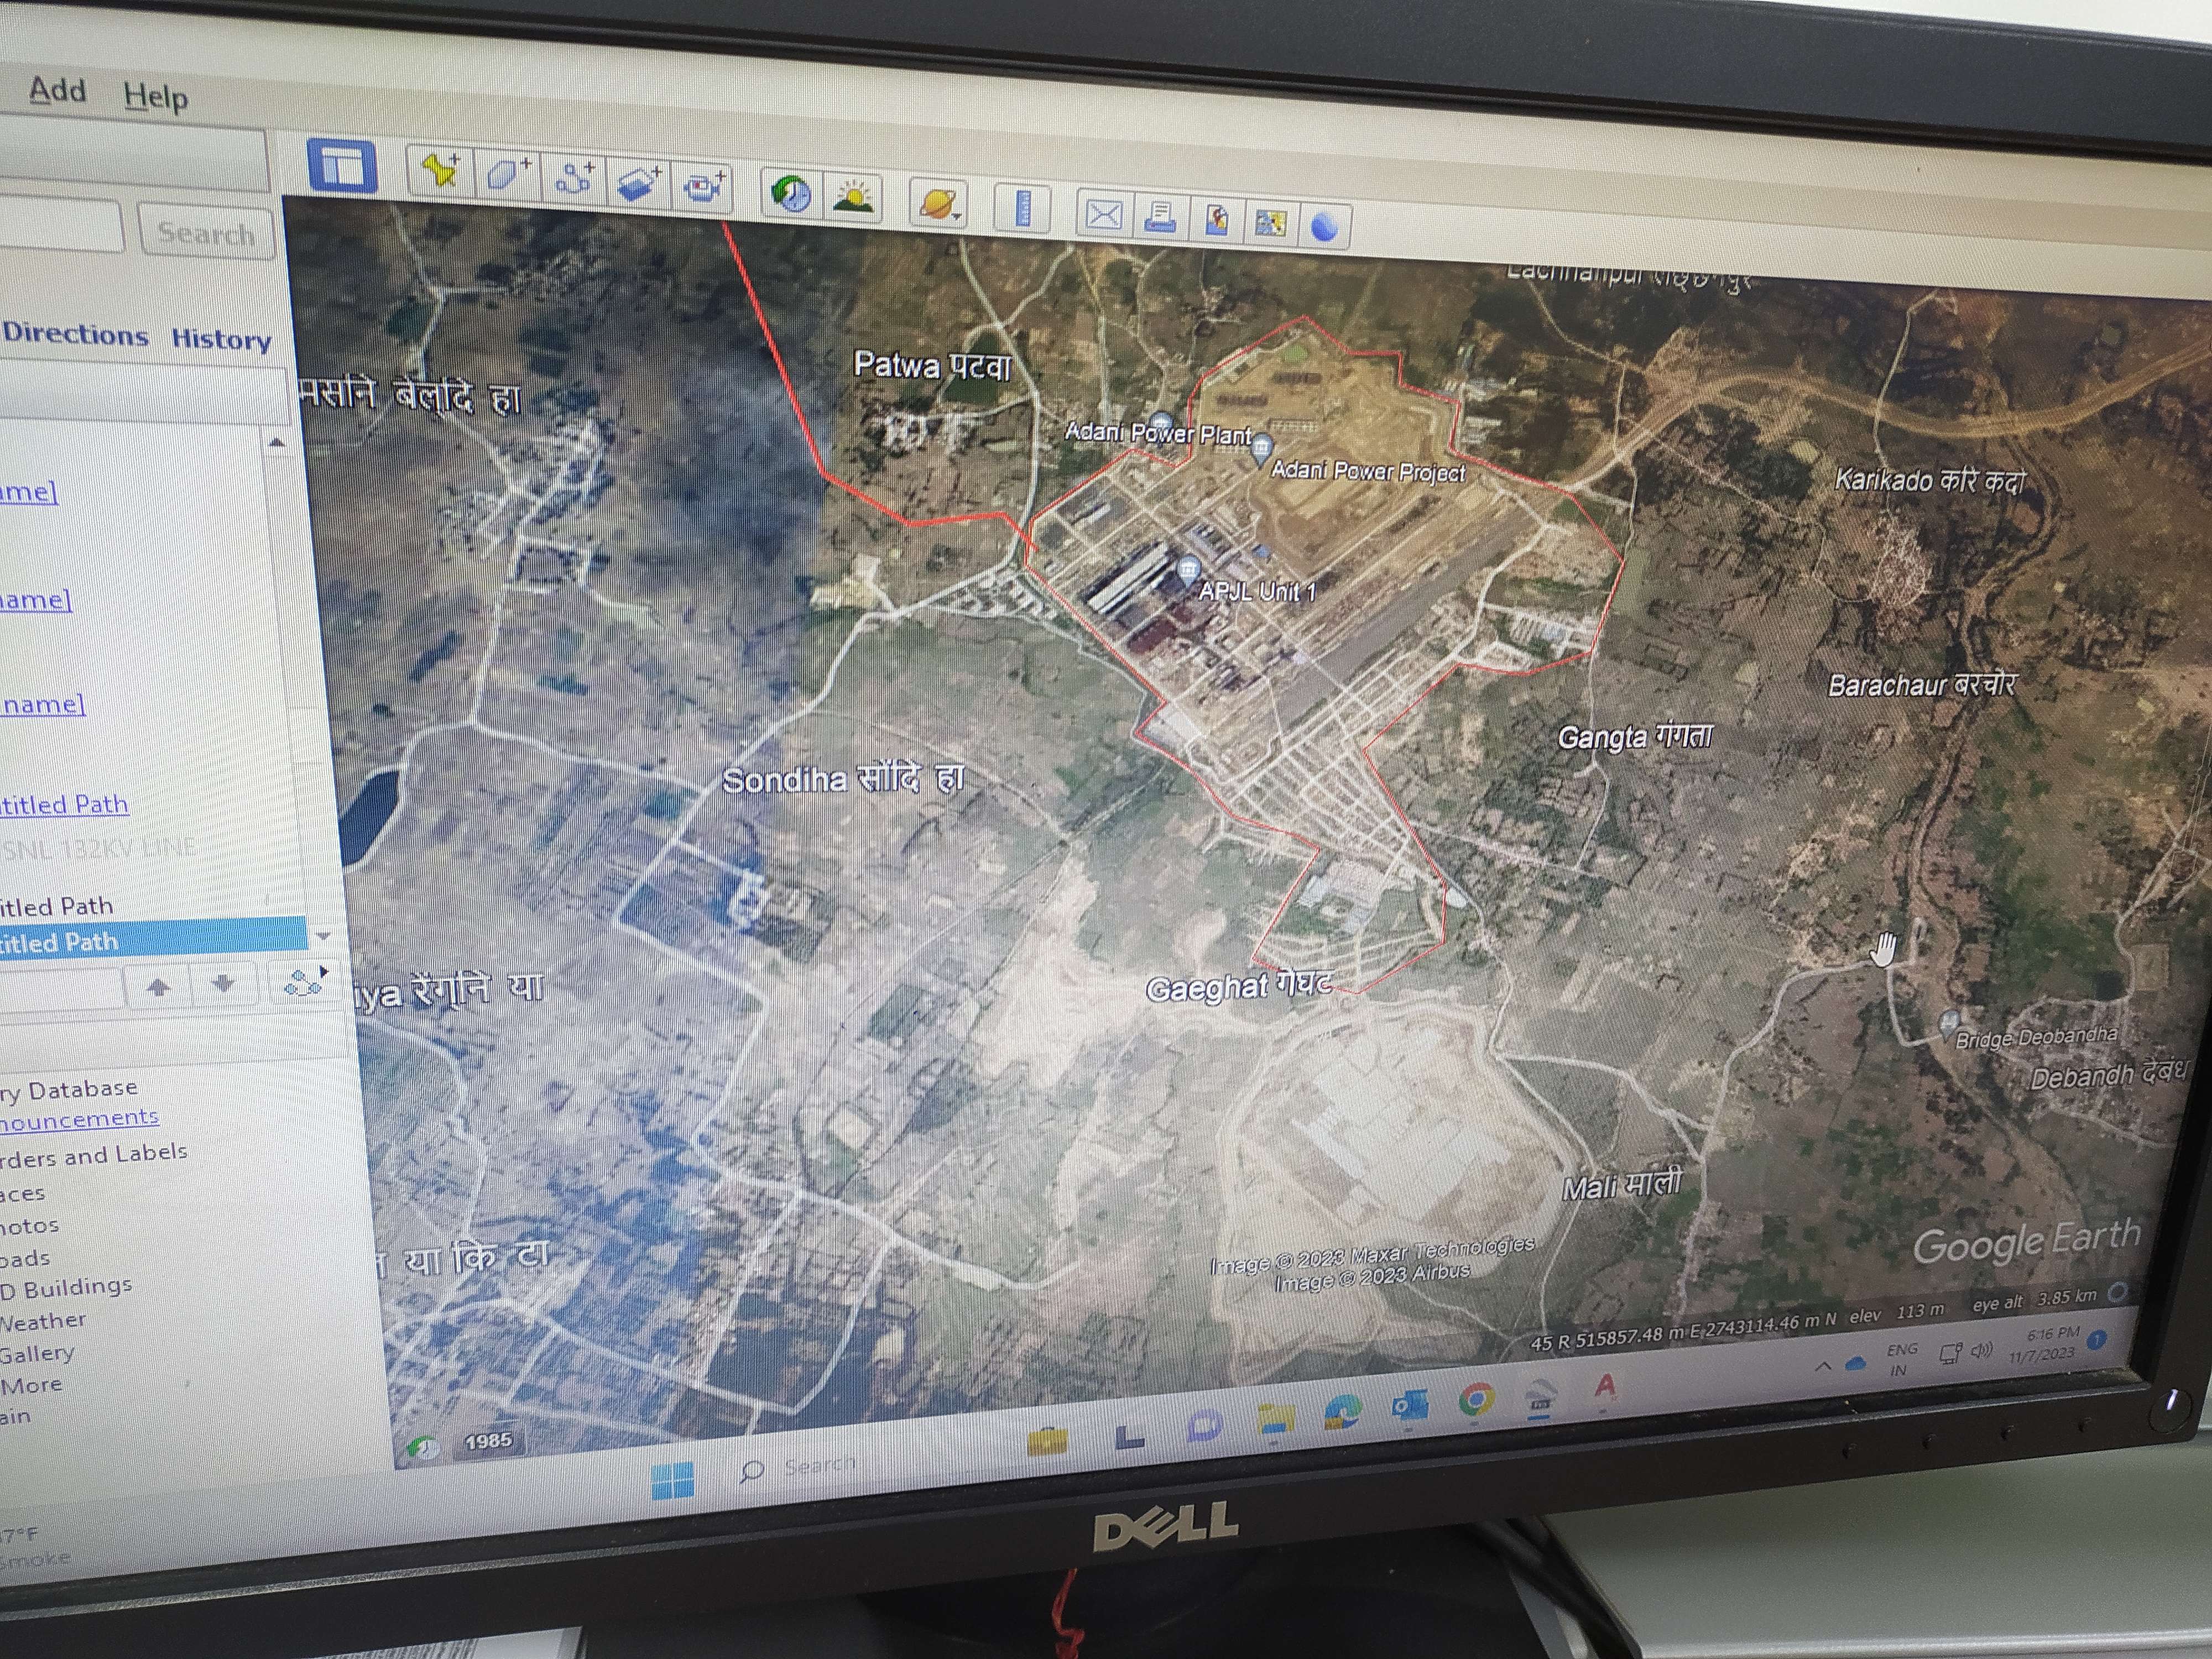2212x1659 pixels.
Task: Select the Photos layer row
Action: (29, 1226)
